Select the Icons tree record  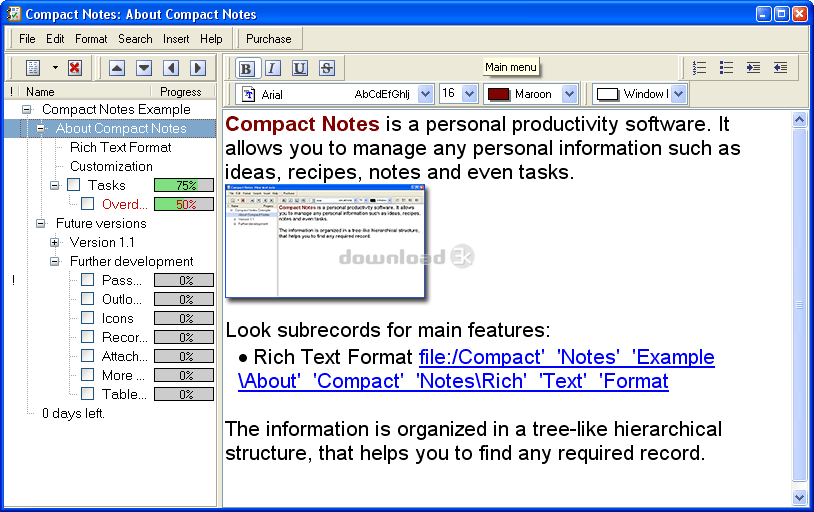118,318
